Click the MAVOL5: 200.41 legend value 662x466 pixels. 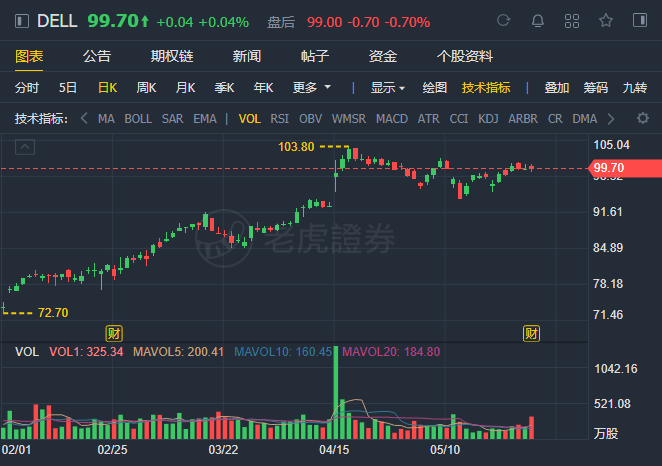click(178, 352)
